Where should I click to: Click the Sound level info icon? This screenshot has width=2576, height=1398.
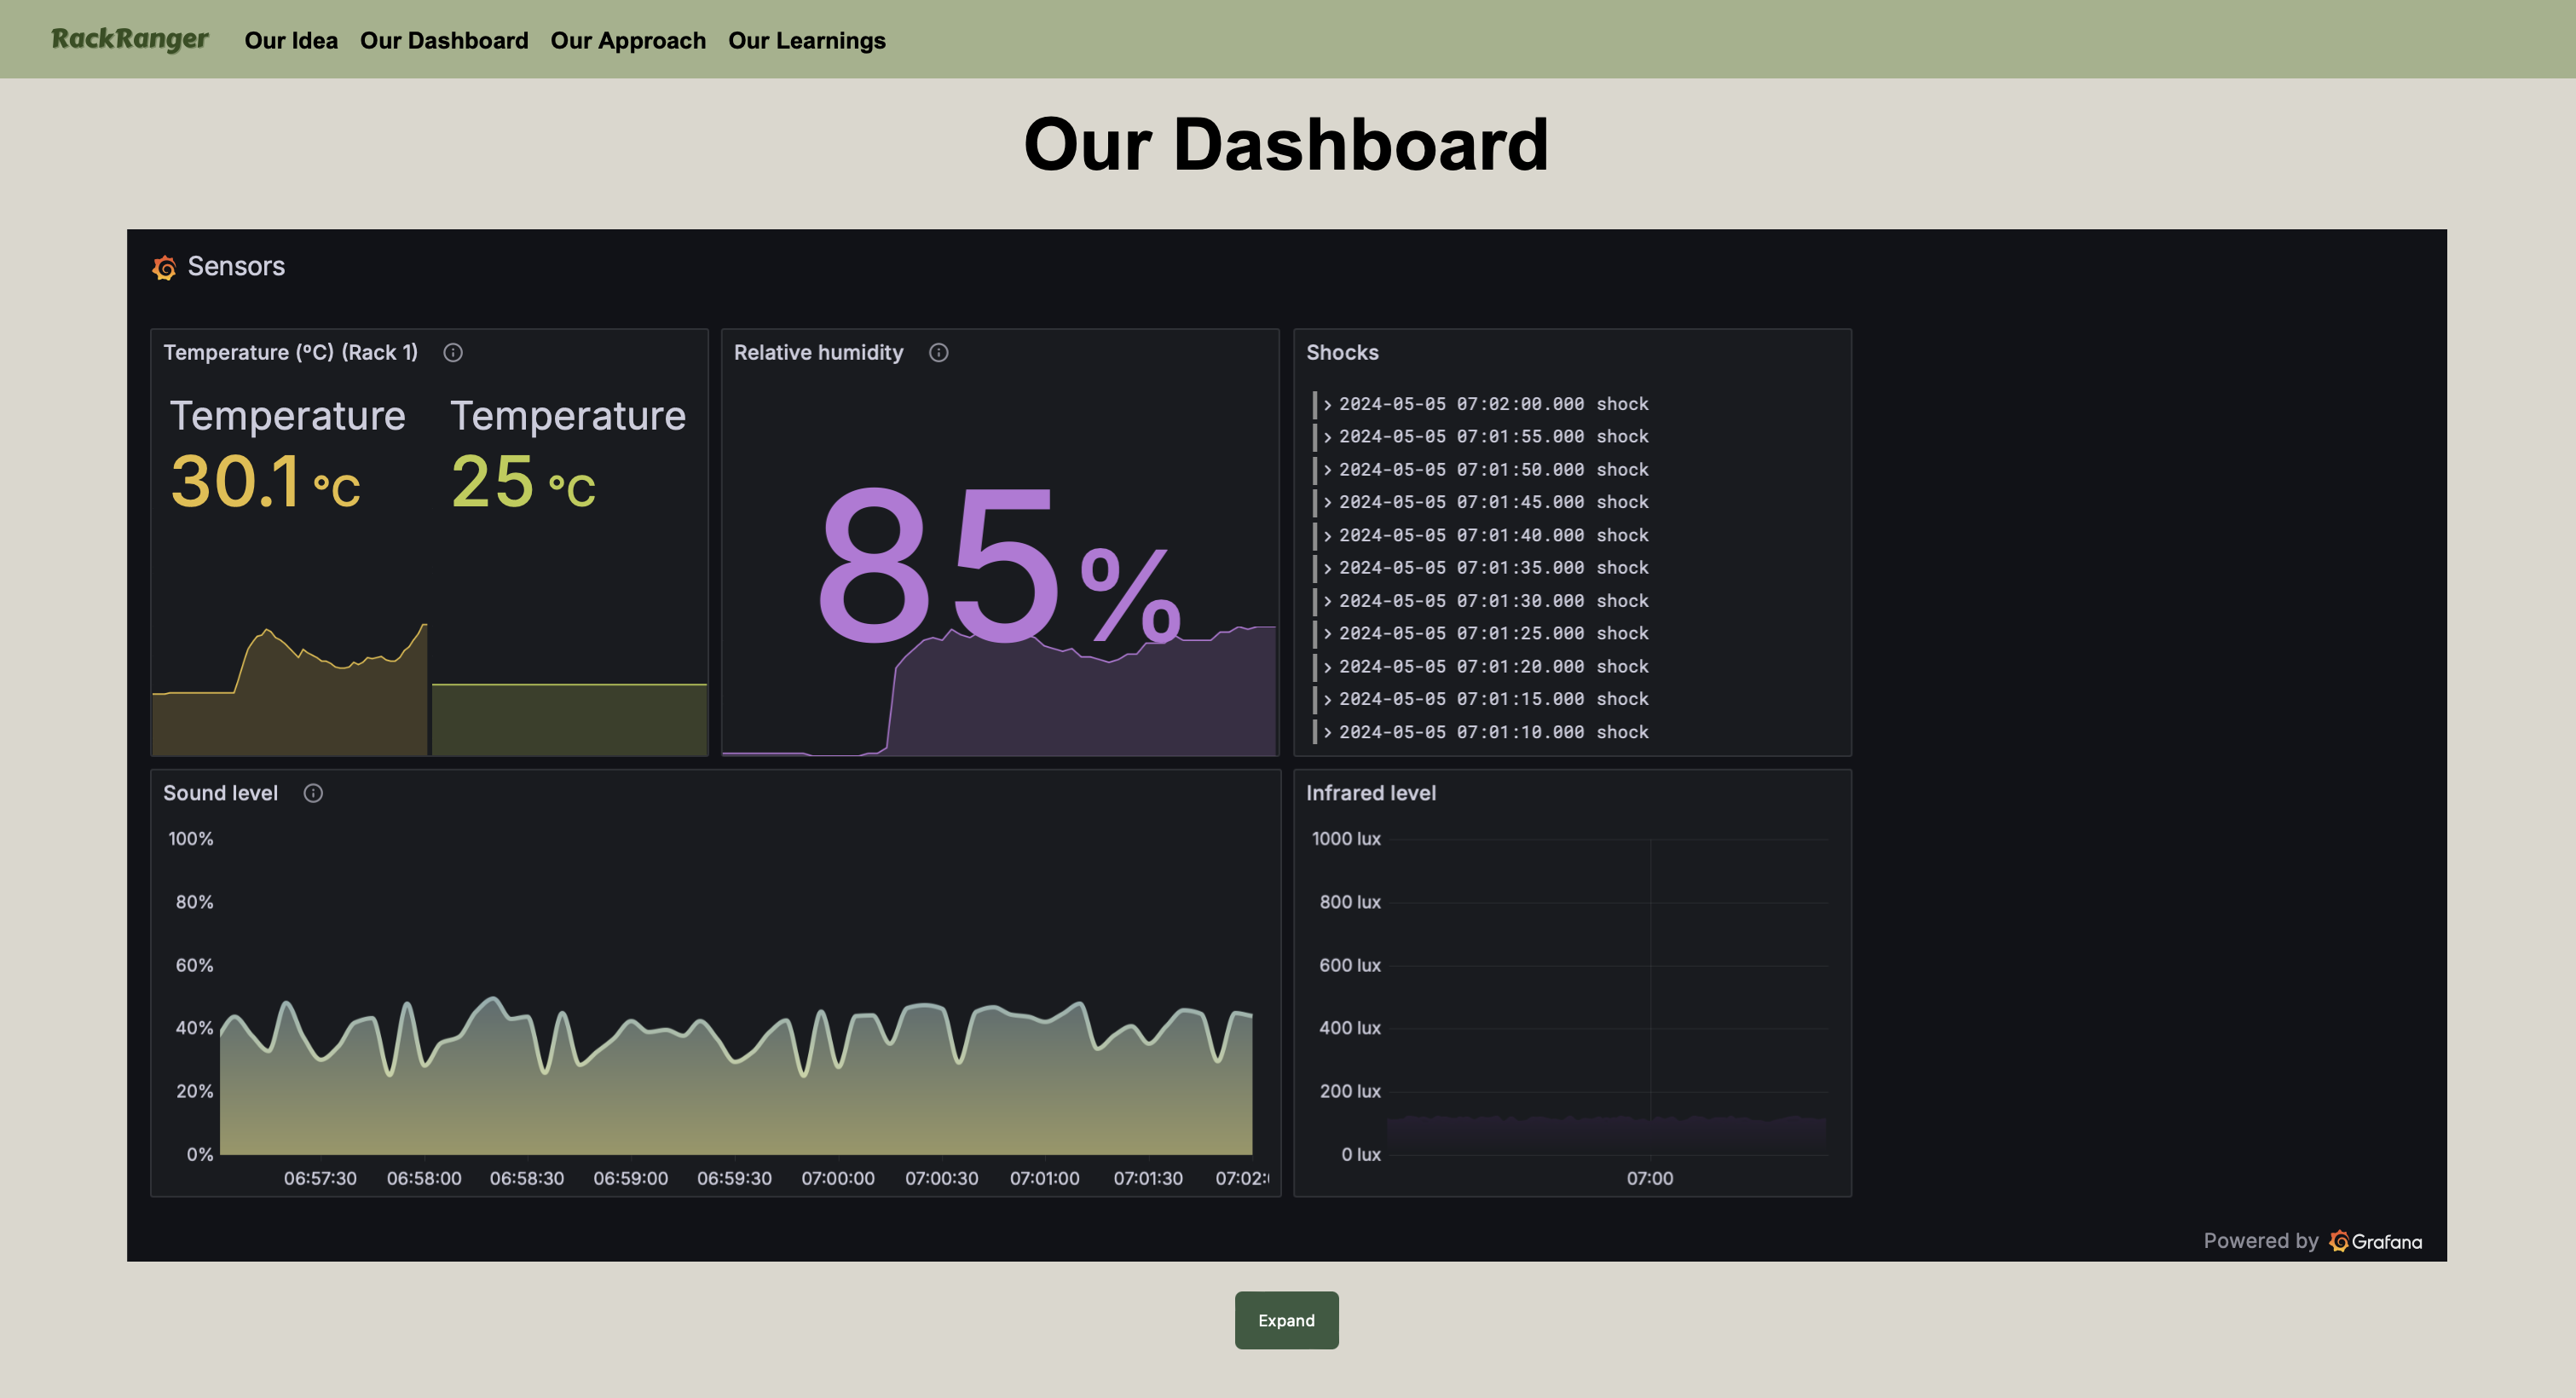point(313,793)
